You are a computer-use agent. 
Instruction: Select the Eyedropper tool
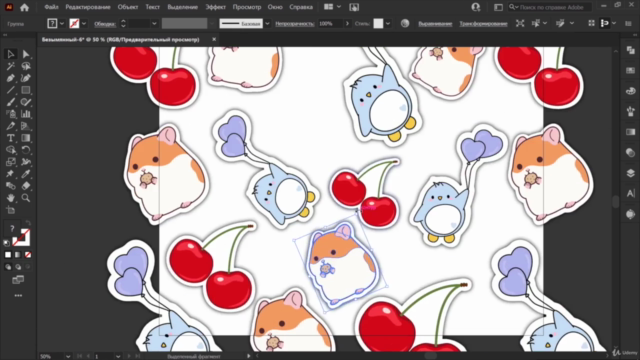[26, 174]
